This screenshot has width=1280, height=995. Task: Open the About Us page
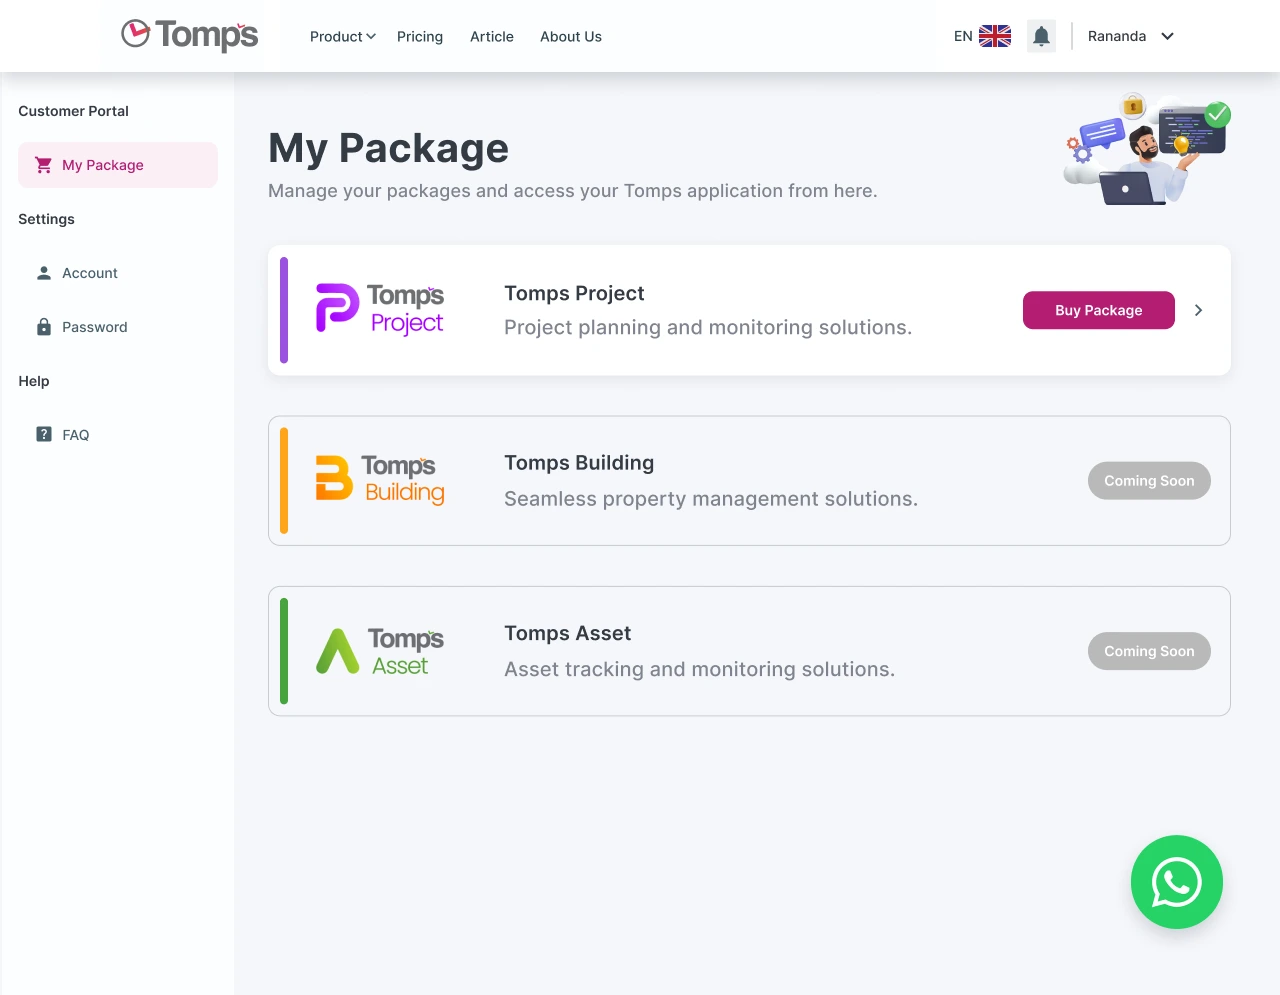click(x=570, y=36)
